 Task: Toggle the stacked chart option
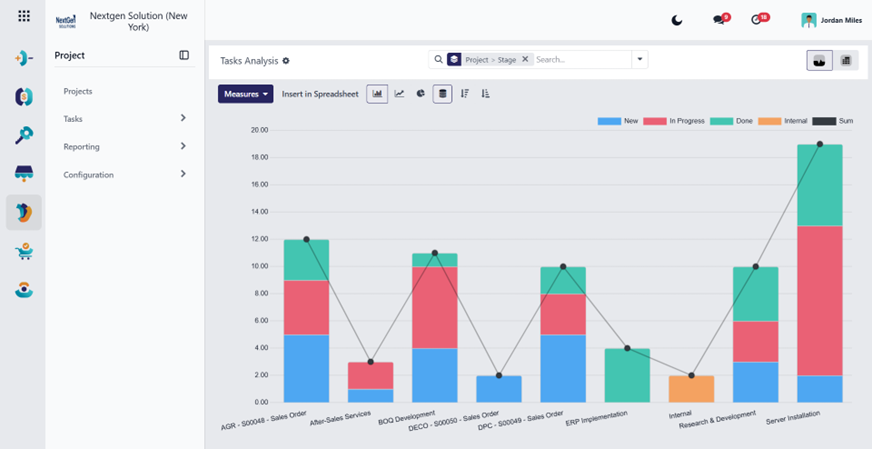click(443, 94)
